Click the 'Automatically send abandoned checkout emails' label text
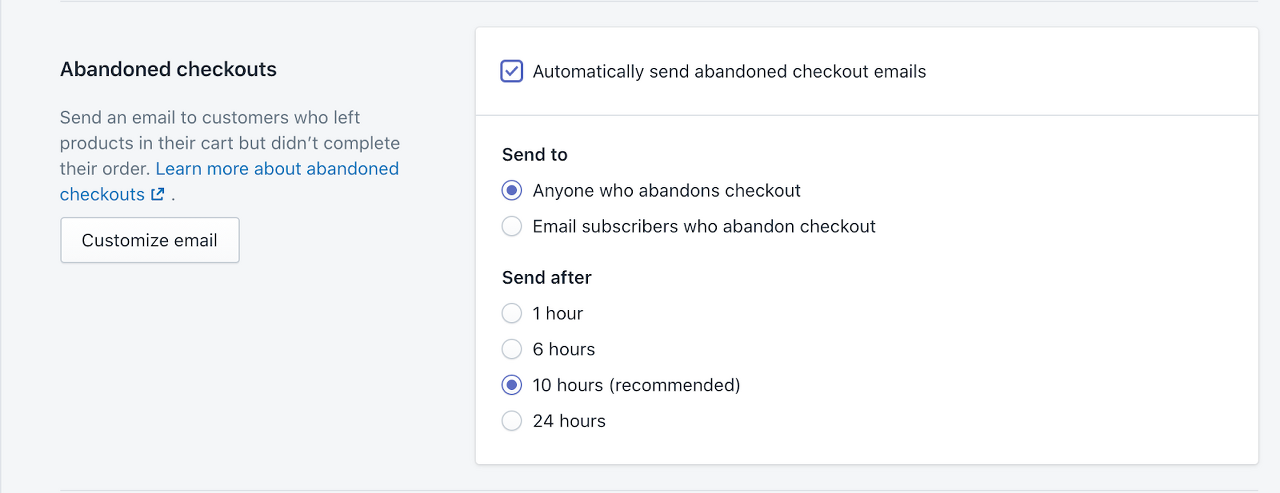The width and height of the screenshot is (1280, 493). pos(729,72)
